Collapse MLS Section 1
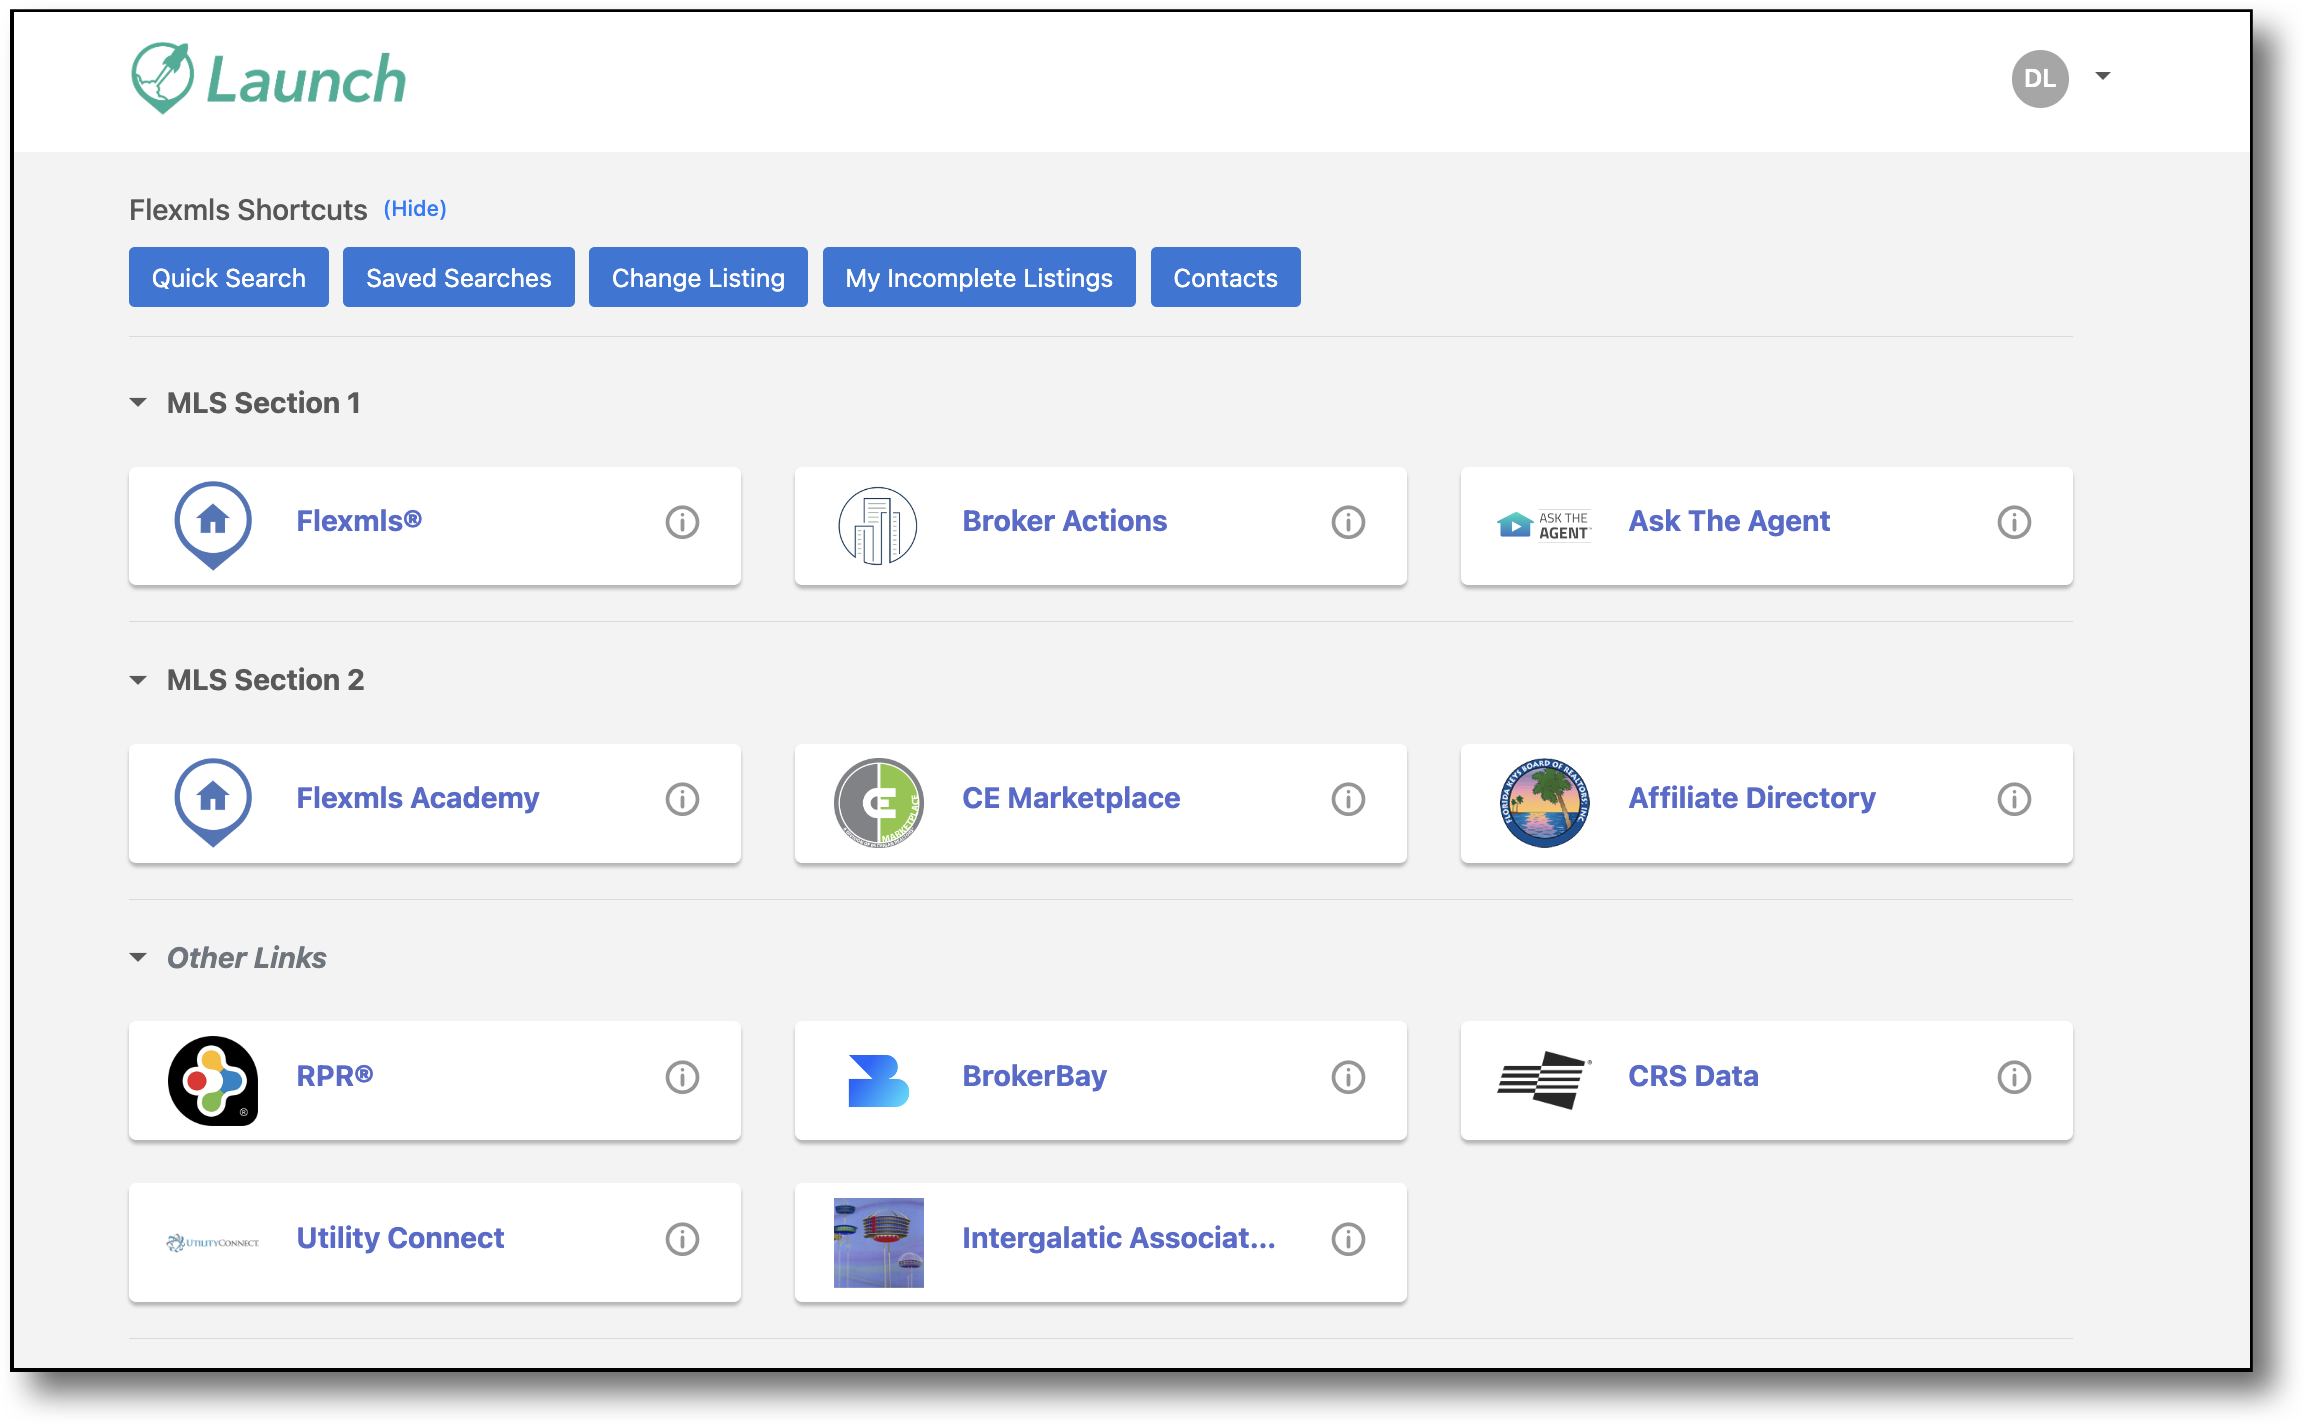This screenshot has height=1424, width=2304. (138, 403)
